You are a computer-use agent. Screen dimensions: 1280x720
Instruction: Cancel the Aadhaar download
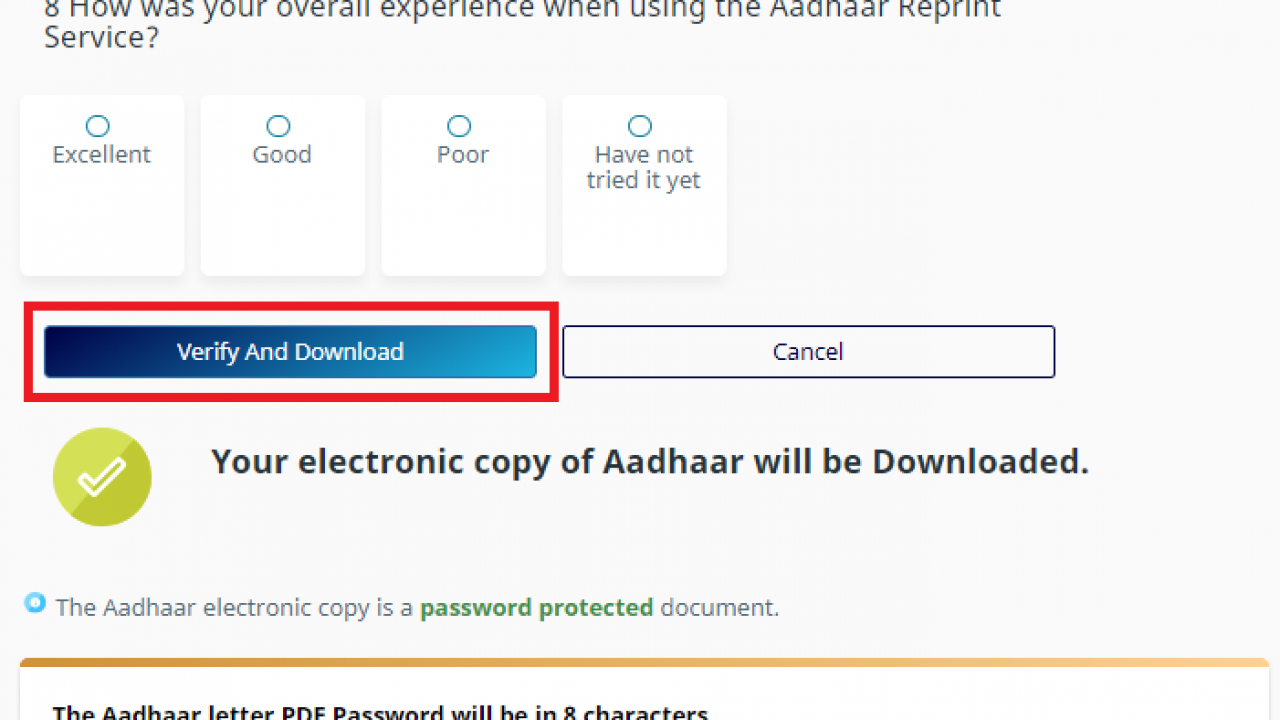click(808, 352)
